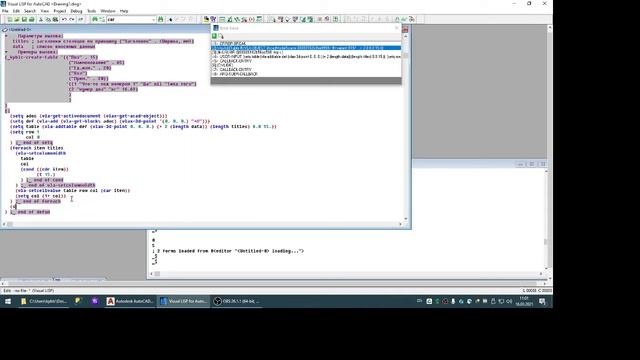Open the View menu
The width and height of the screenshot is (640, 360).
point(44,11)
